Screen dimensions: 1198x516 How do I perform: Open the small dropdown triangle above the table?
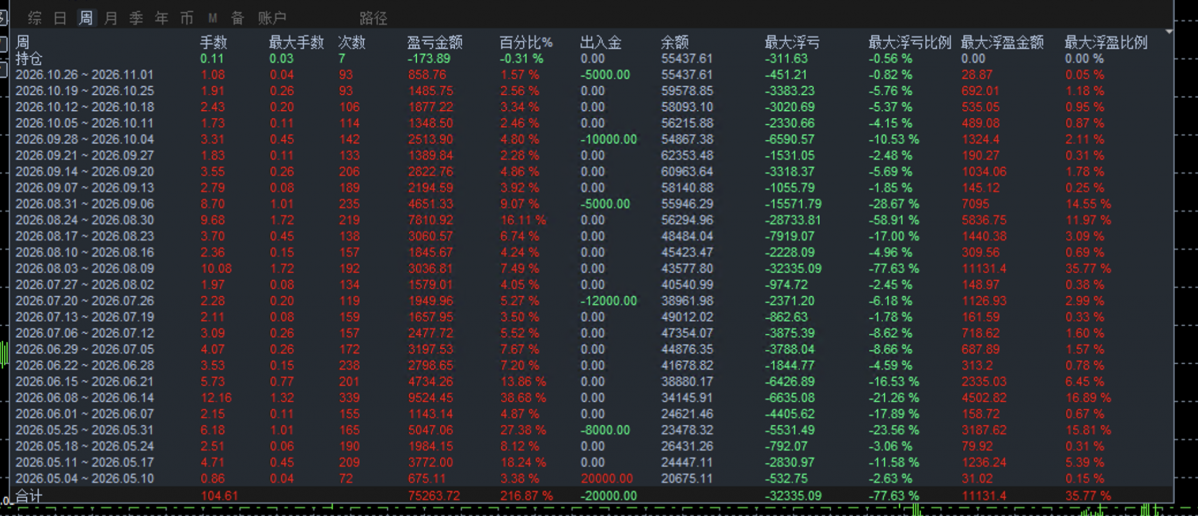coord(1169,32)
